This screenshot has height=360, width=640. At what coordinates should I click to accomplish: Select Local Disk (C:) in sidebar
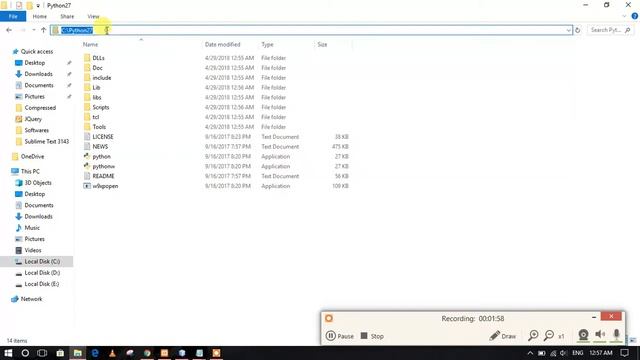[x=42, y=261]
